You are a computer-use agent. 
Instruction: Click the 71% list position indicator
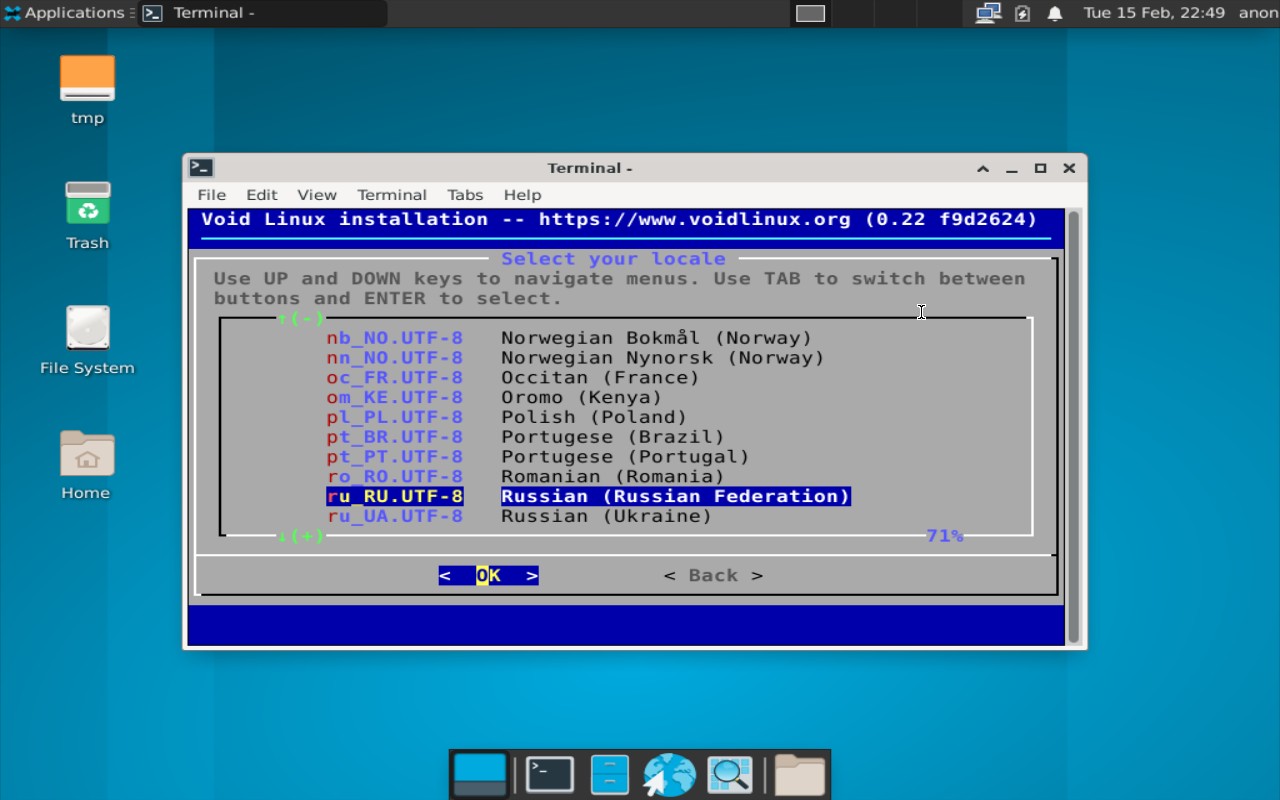[945, 536]
